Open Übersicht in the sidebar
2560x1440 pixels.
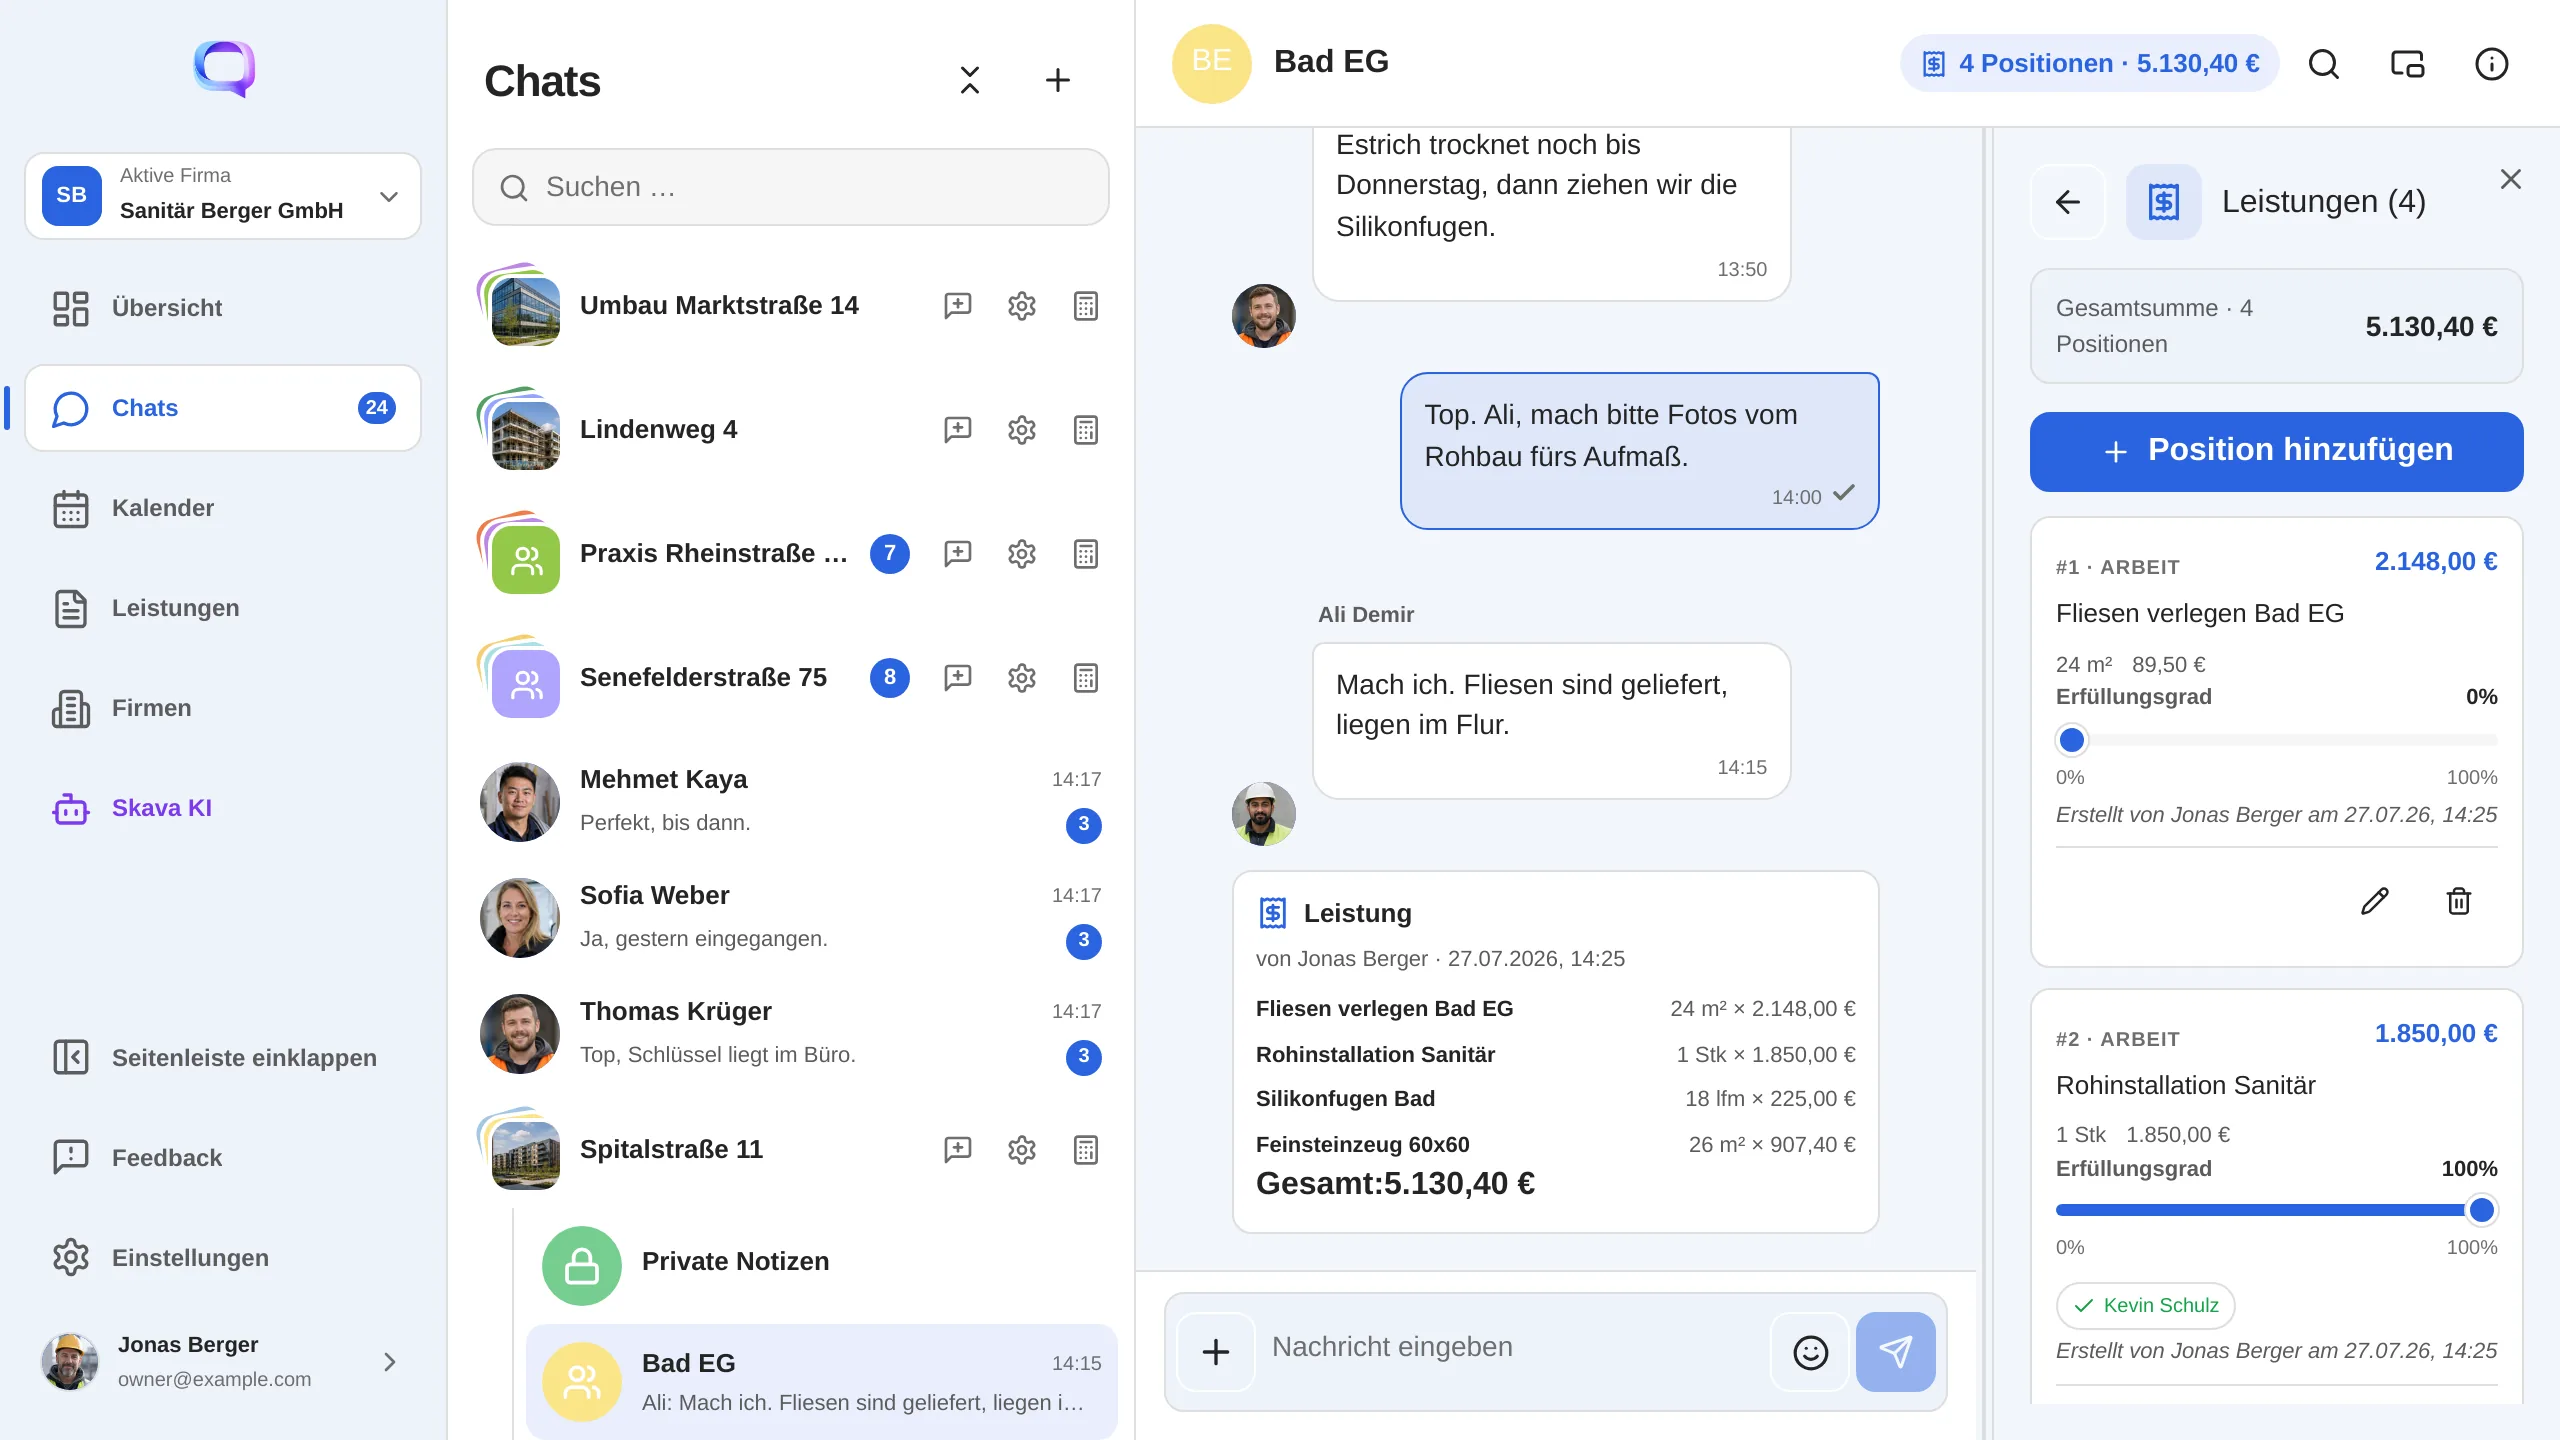(x=223, y=308)
